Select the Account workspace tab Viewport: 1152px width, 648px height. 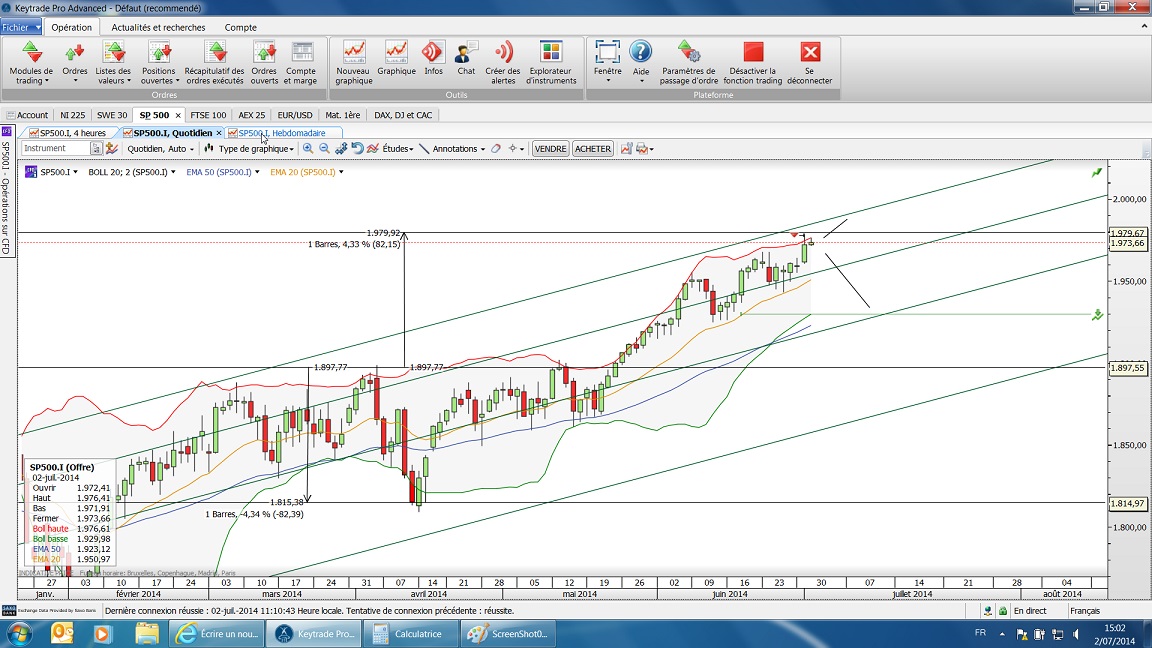(28, 115)
